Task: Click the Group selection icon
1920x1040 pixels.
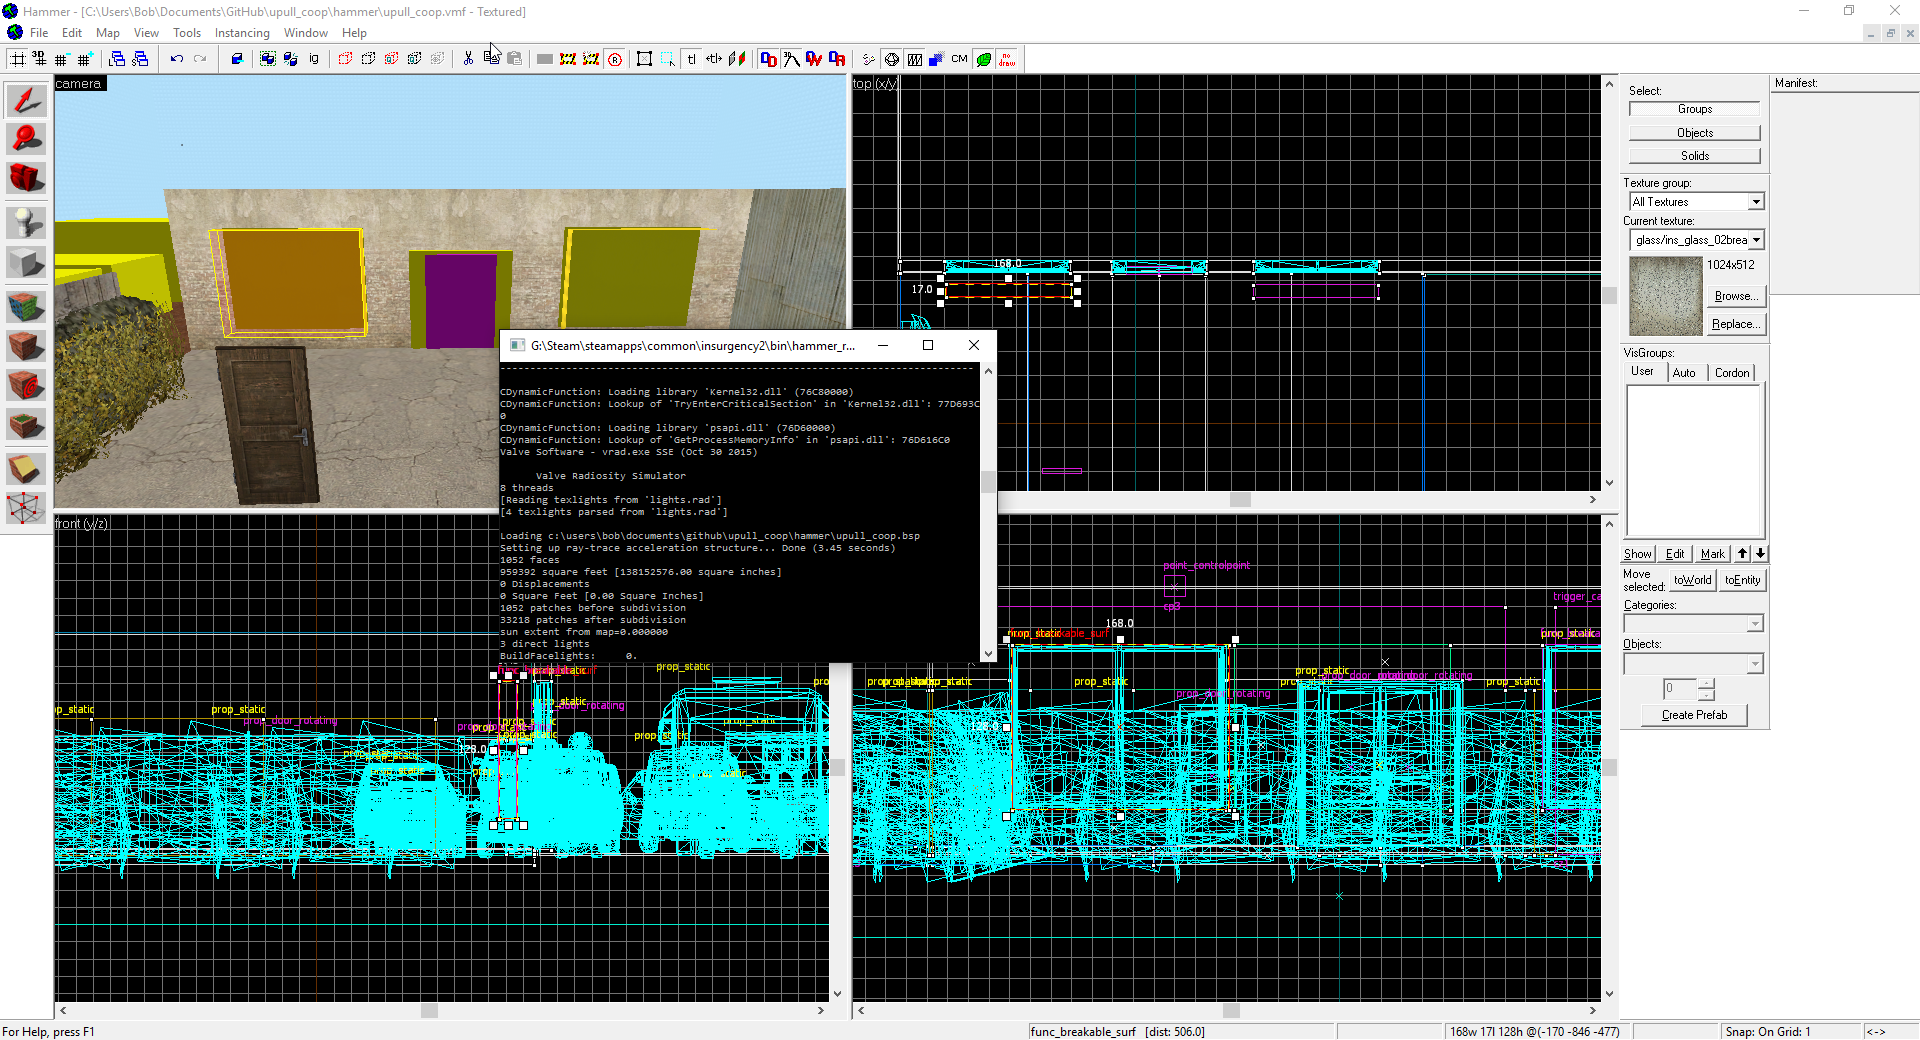Action: pos(268,59)
